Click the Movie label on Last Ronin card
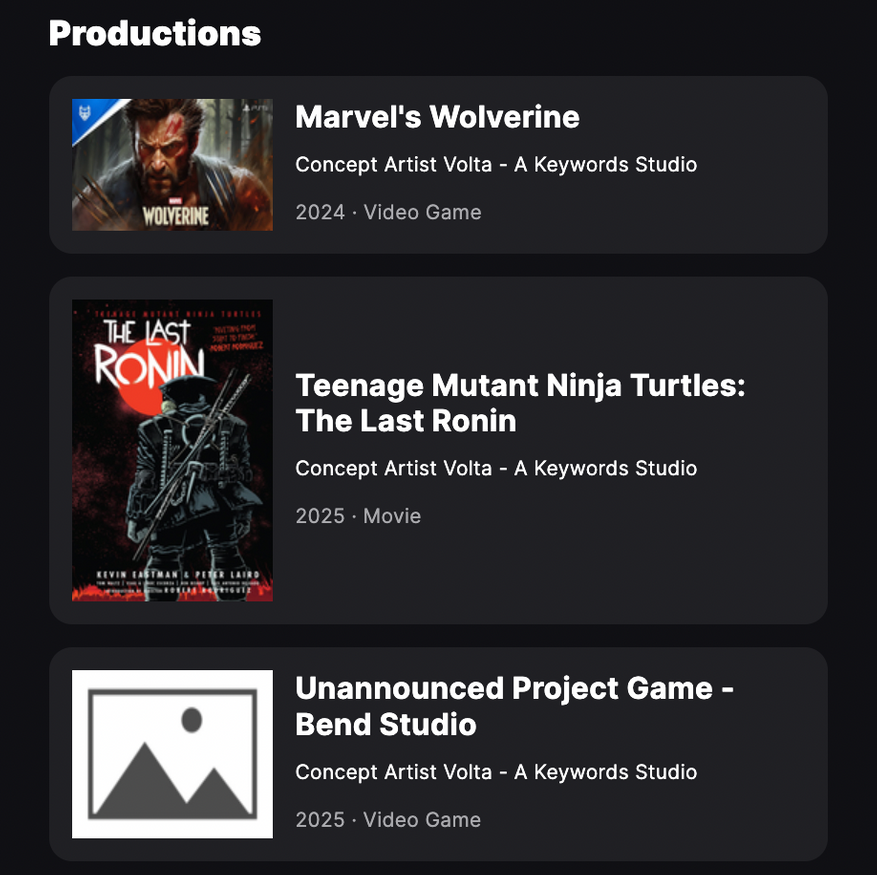Viewport: 877px width, 875px height. pos(392,516)
